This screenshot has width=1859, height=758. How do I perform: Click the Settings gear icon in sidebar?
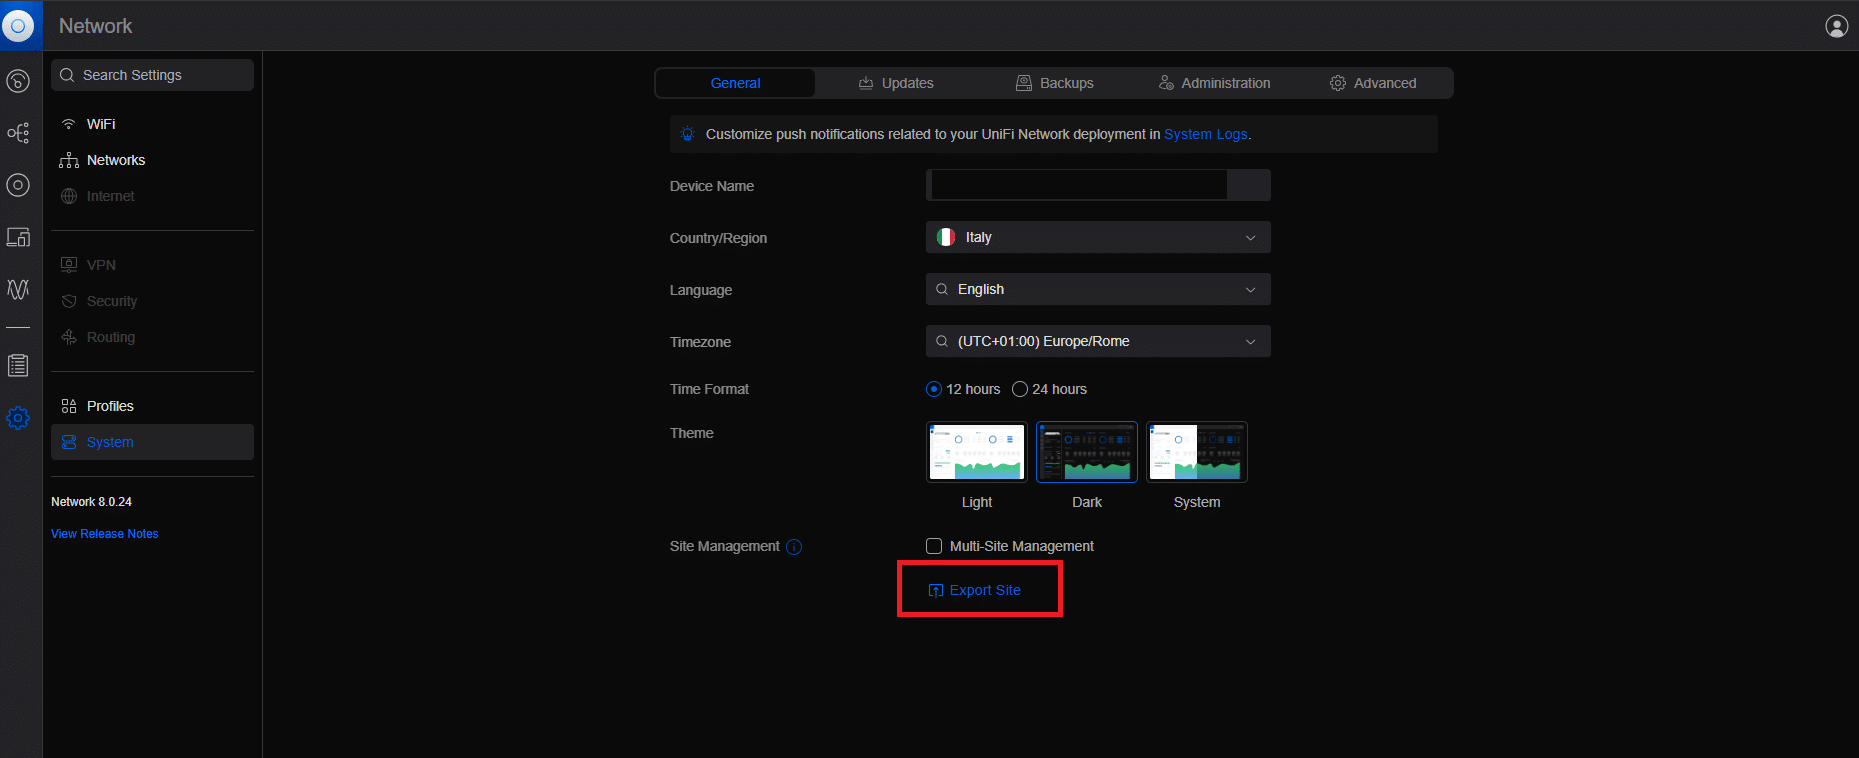coord(18,418)
